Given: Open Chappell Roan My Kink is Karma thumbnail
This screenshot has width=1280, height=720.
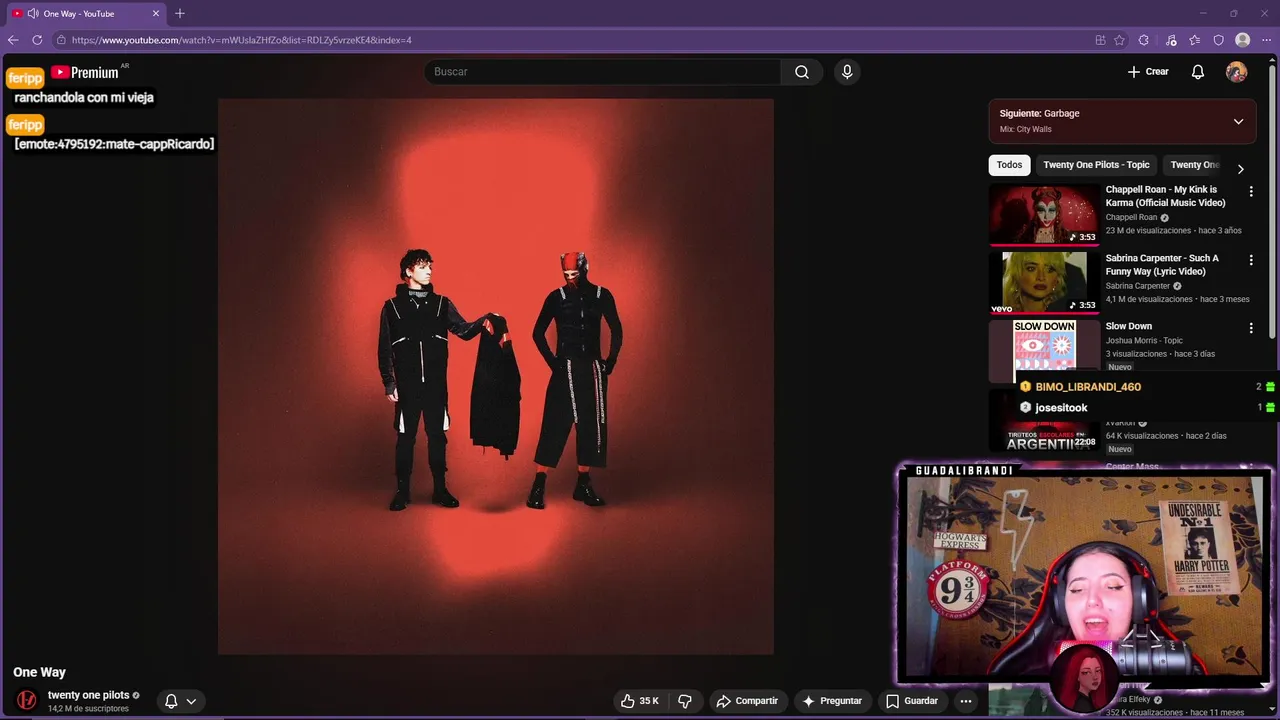Looking at the screenshot, I should coord(1044,214).
